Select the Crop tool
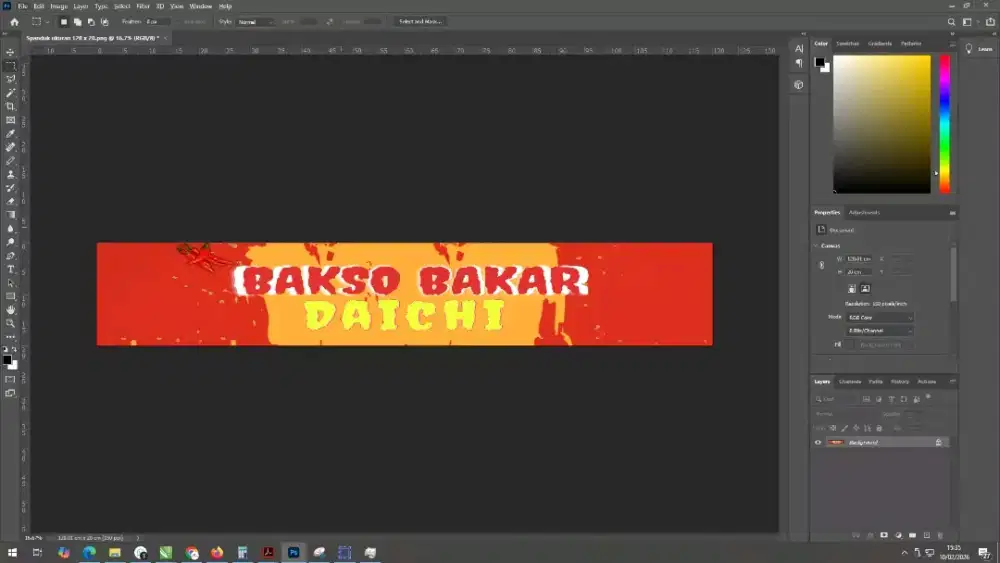Viewport: 1000px width, 563px height. pos(10,106)
